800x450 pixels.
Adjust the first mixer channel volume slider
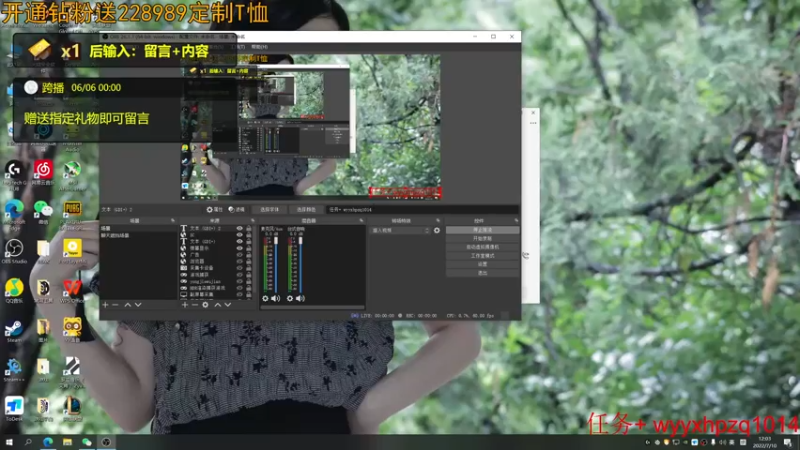(x=276, y=264)
